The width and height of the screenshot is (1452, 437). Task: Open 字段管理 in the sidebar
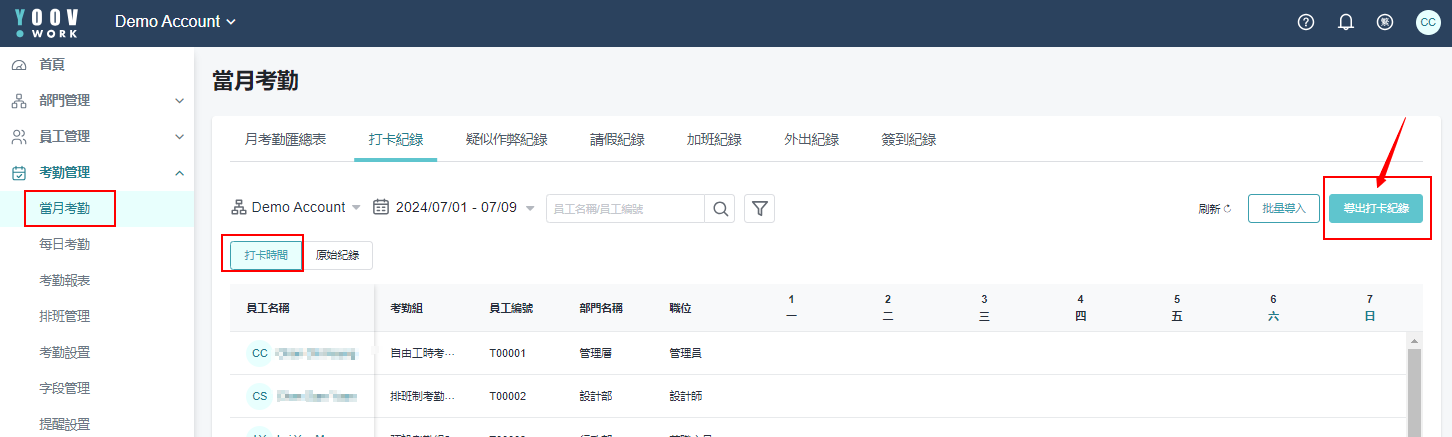tap(64, 388)
